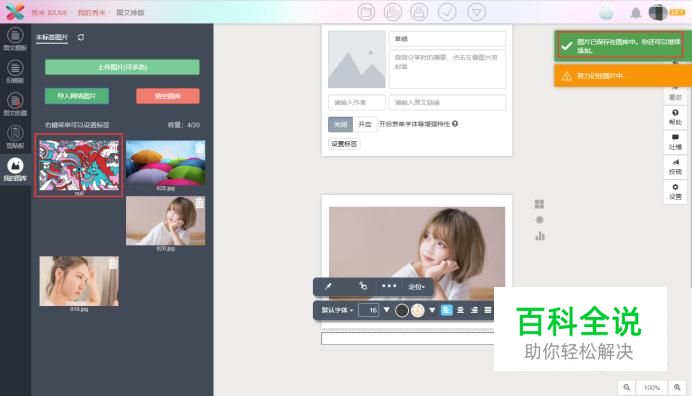Image resolution: width=692 pixels, height=396 pixels.
Task: Click the bar chart icon beside the canvas
Action: [x=540, y=236]
